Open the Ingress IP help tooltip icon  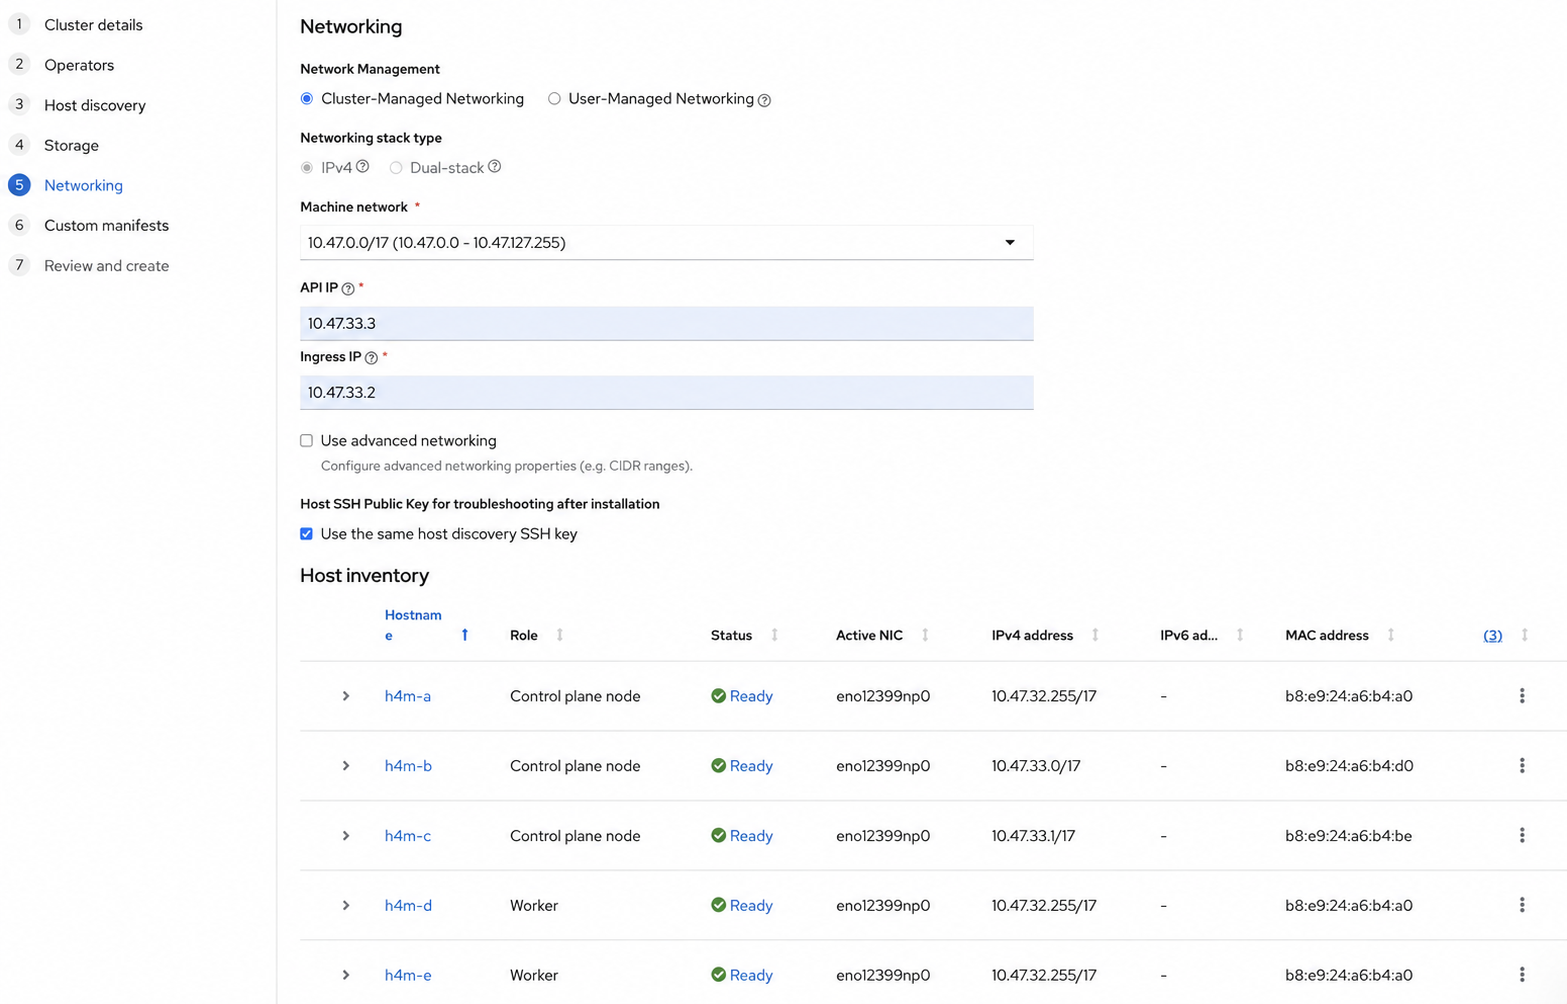(x=371, y=358)
